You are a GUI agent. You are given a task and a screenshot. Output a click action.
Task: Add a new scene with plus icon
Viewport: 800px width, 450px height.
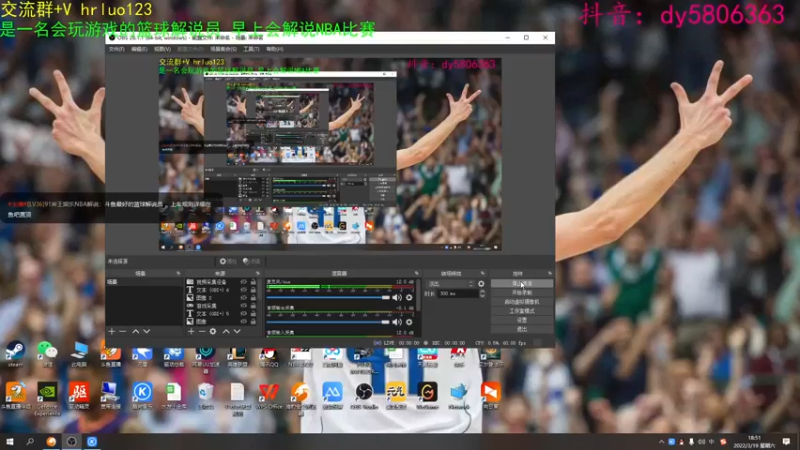[111, 332]
